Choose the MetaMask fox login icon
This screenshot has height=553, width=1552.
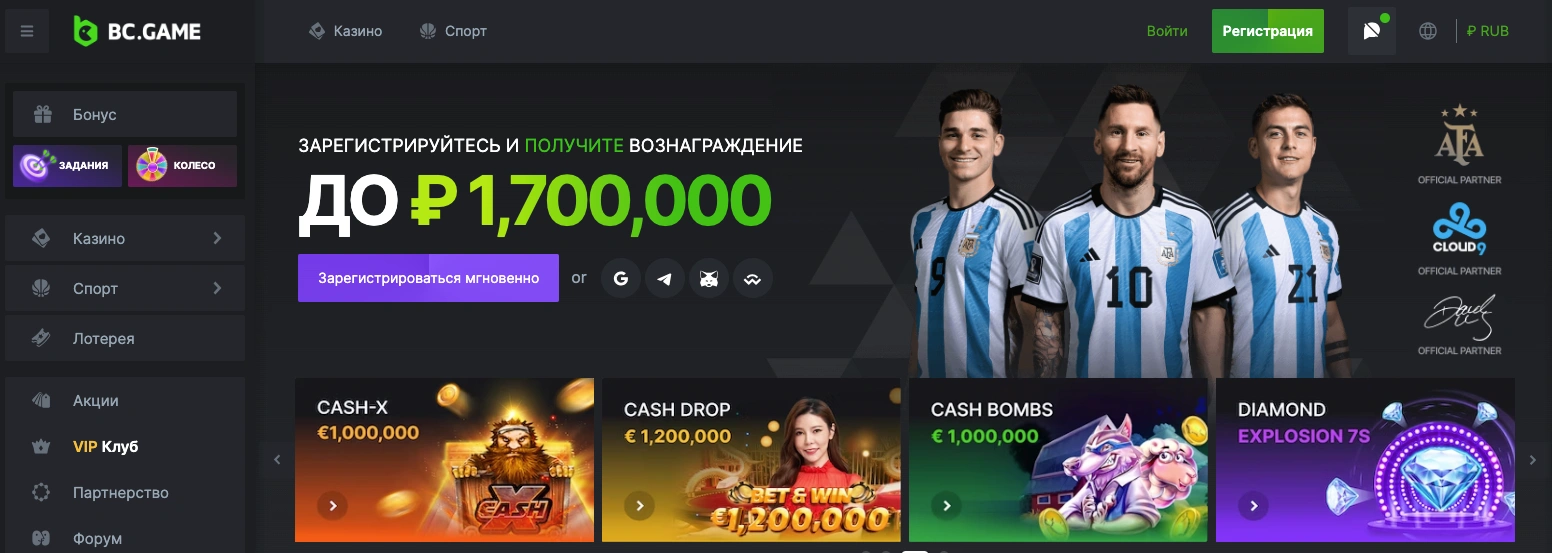[708, 278]
